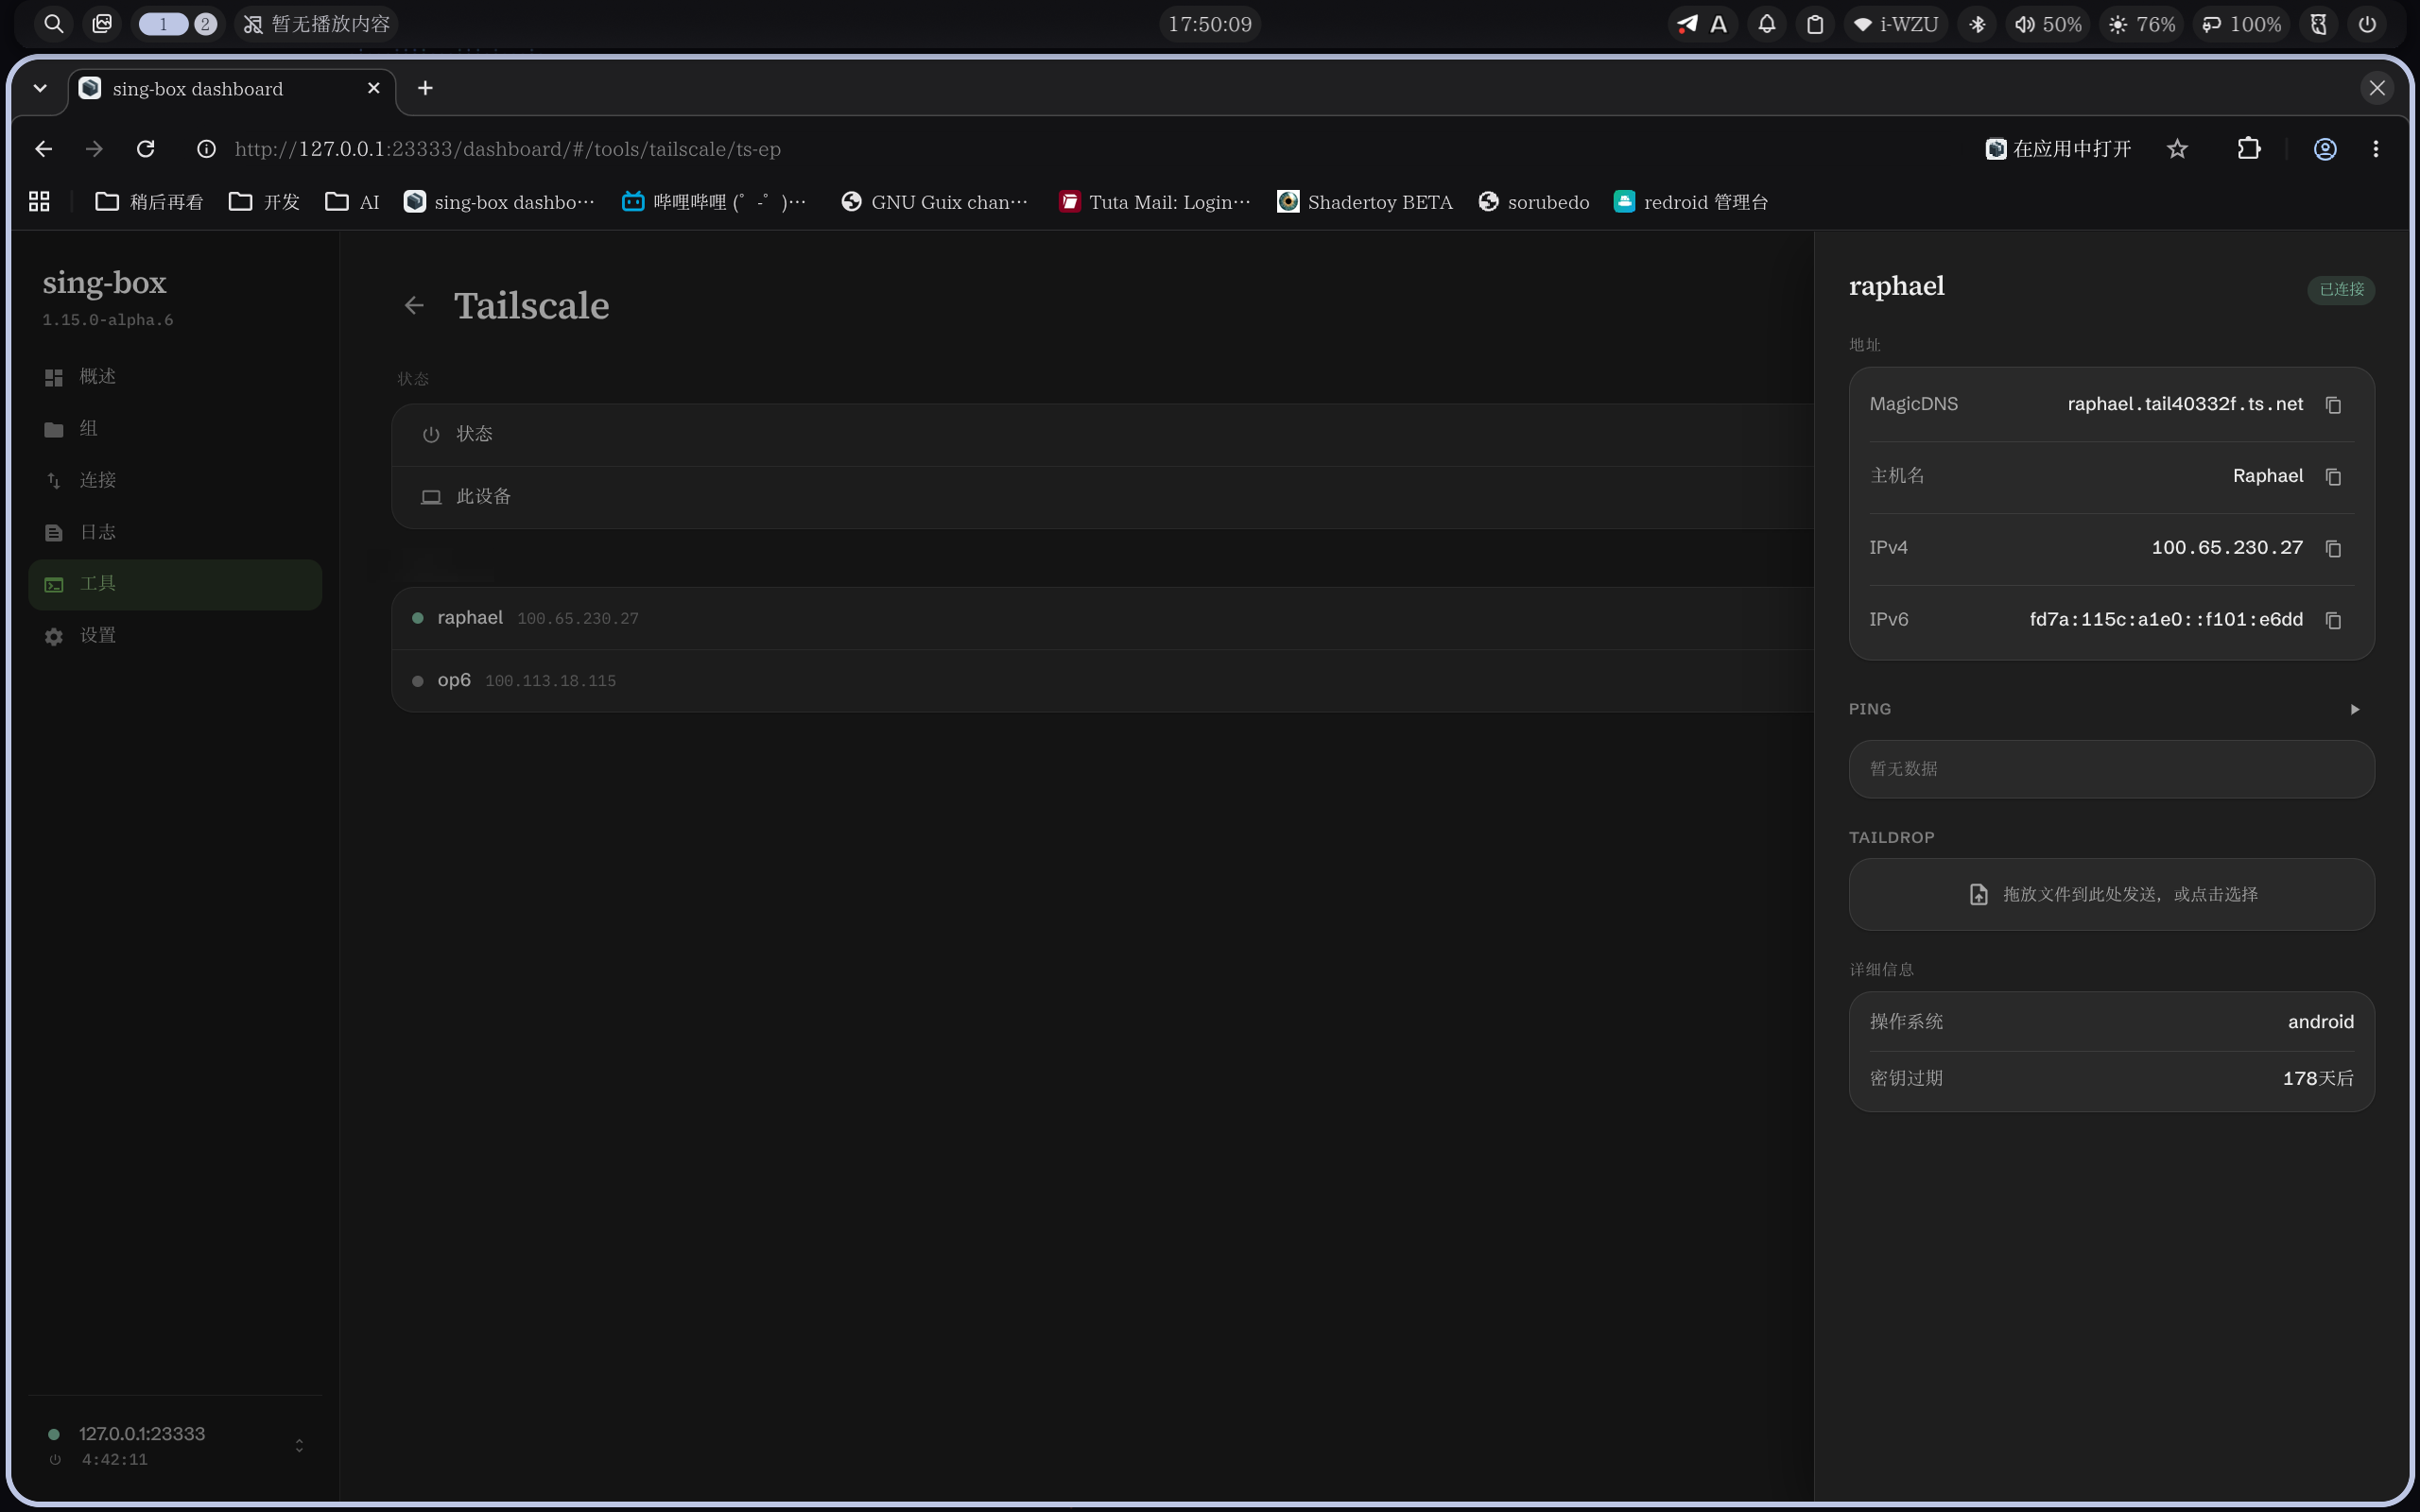Click the 已连接 connected badge

(2341, 290)
